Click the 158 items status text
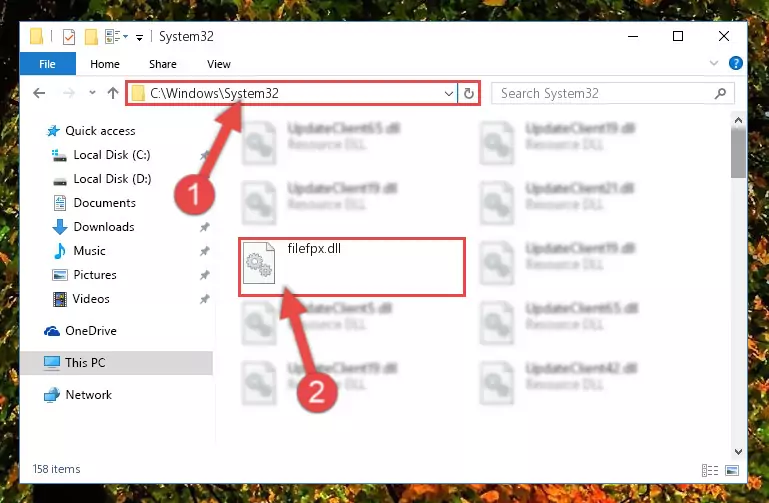The image size is (769, 503). click(x=56, y=469)
